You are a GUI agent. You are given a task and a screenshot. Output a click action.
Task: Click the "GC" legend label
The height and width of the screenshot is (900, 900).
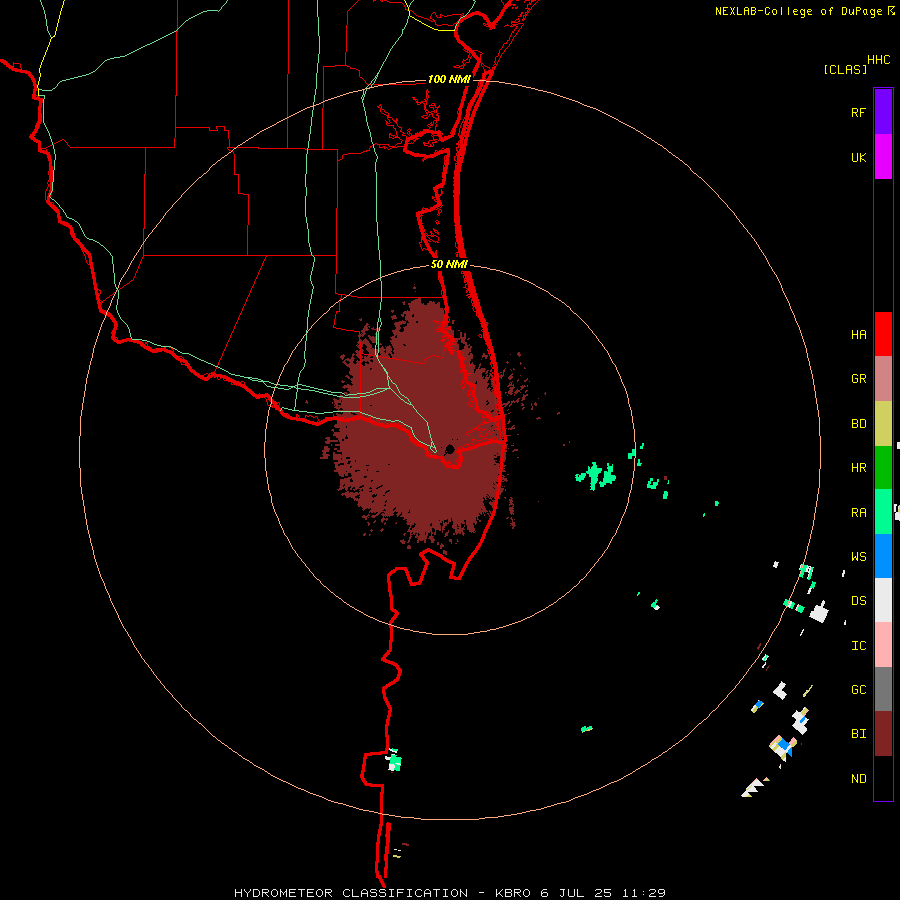click(858, 690)
